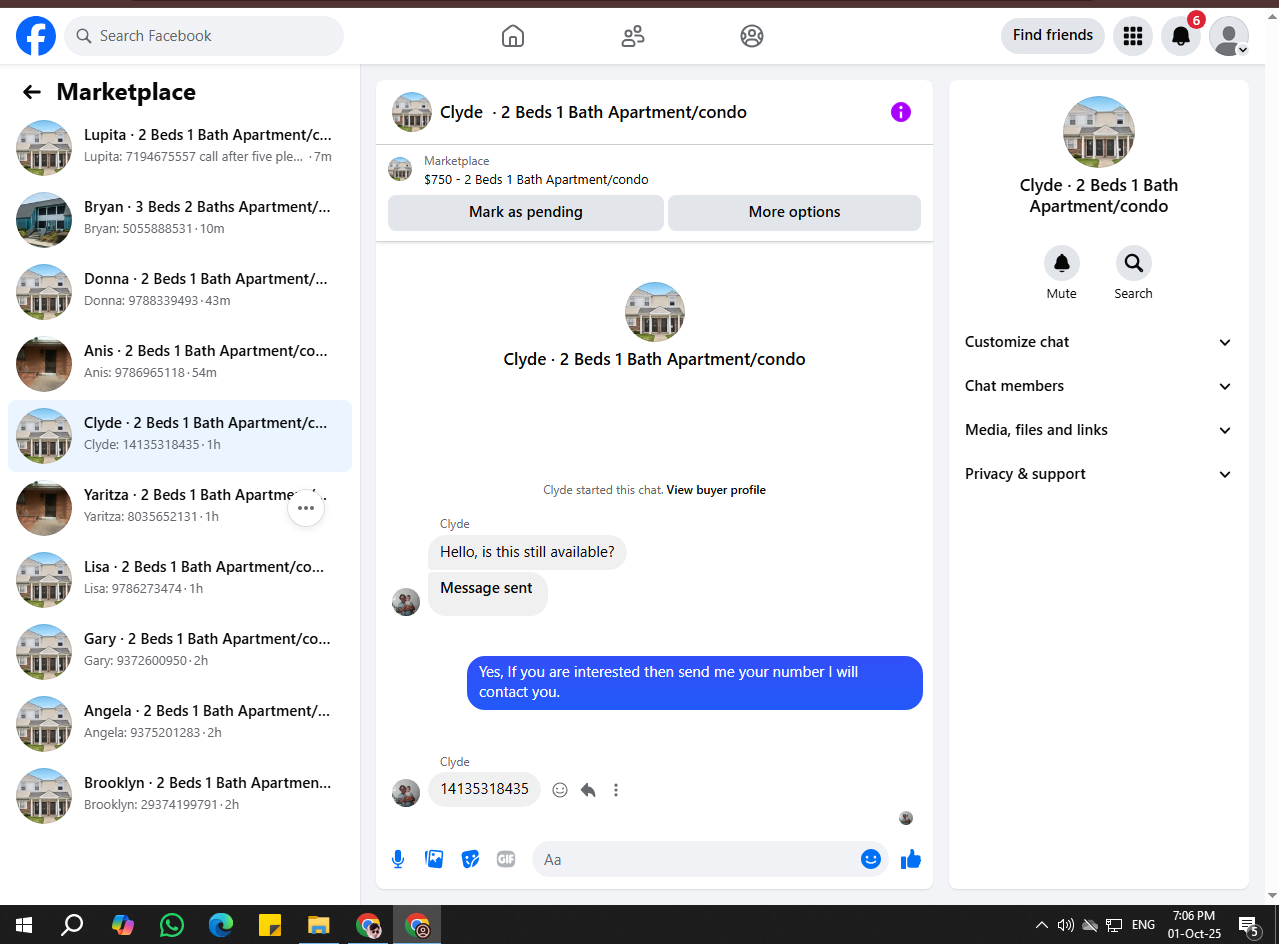This screenshot has width=1279, height=944.
Task: Click Clyde's listing thumbnail in chat header
Action: [412, 112]
